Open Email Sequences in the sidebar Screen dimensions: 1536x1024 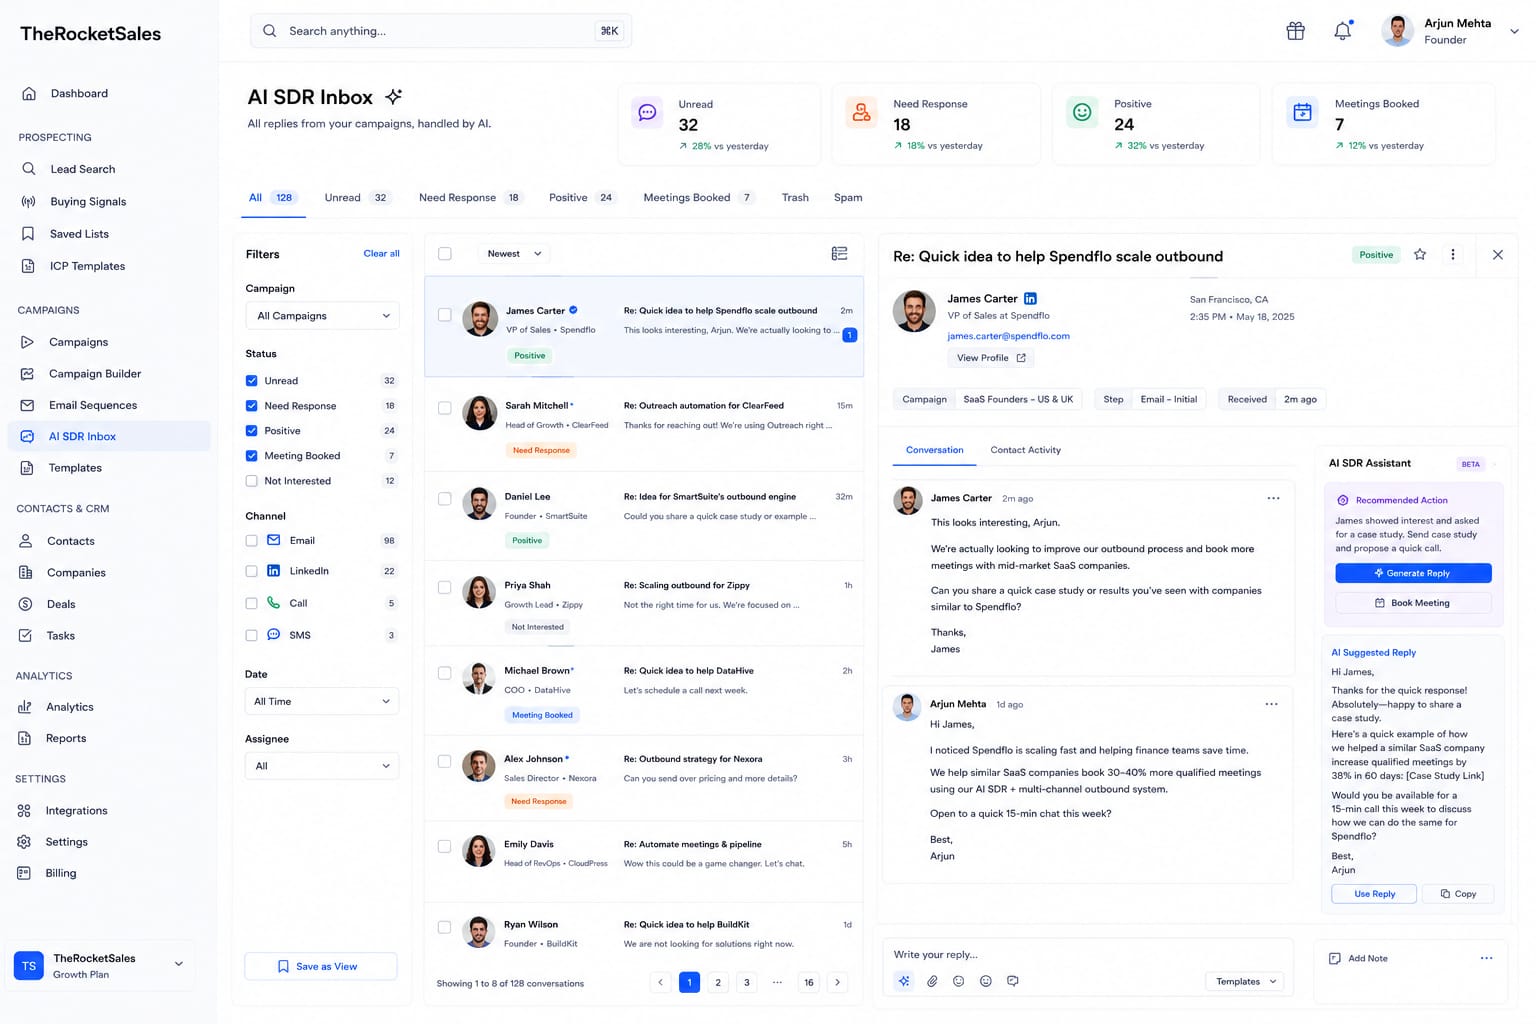(93, 405)
